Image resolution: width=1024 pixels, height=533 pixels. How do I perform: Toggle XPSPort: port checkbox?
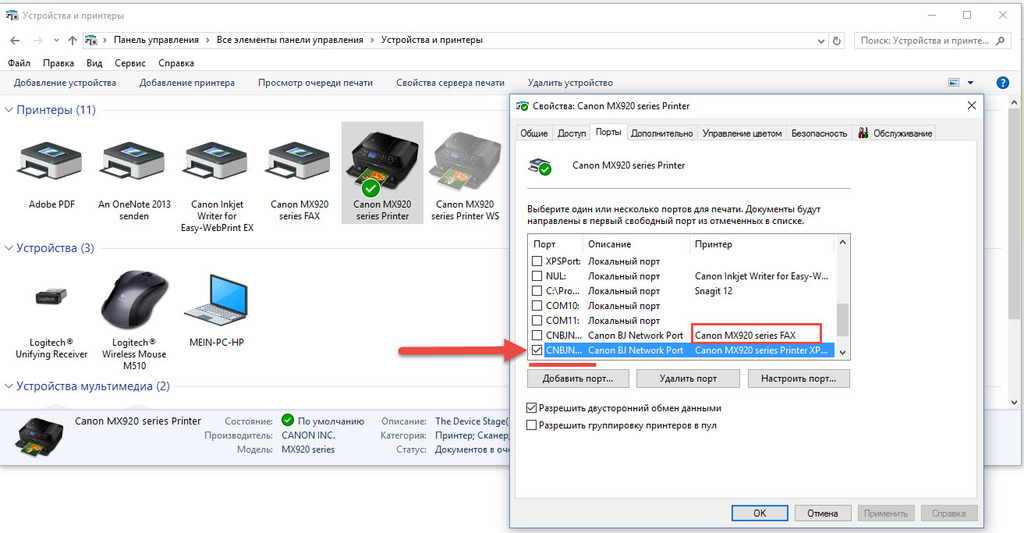(537, 261)
